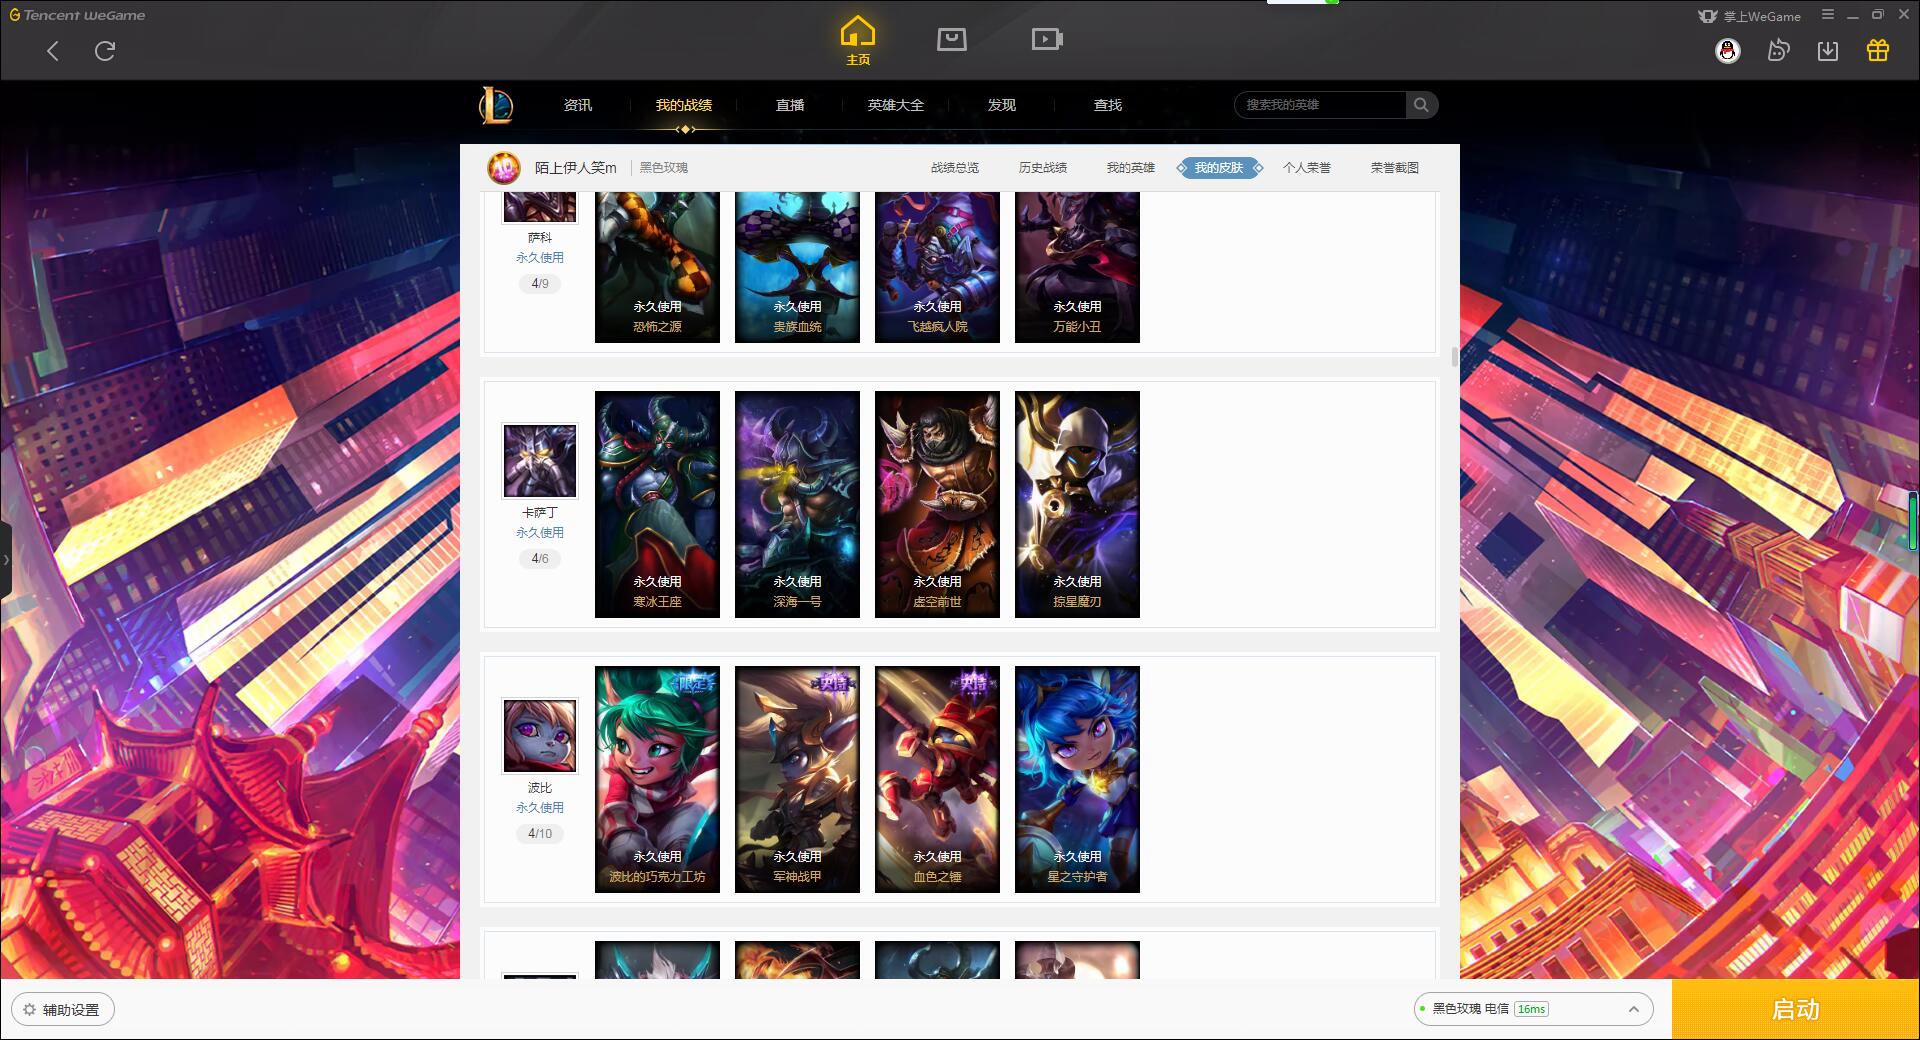The image size is (1920, 1040).
Task: Click the 陌上伊人笑m username
Action: point(576,168)
